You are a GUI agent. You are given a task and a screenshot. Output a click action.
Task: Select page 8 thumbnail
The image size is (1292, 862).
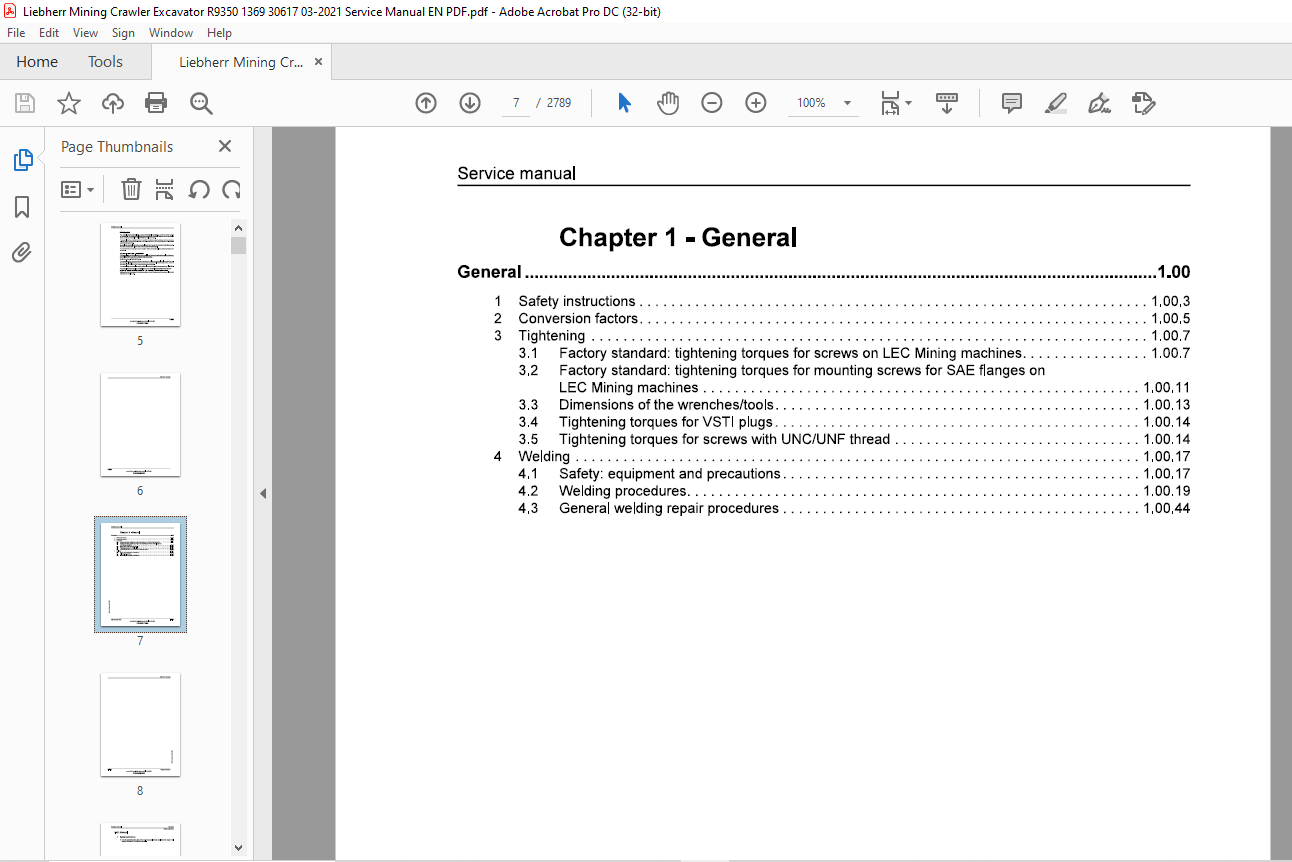140,725
